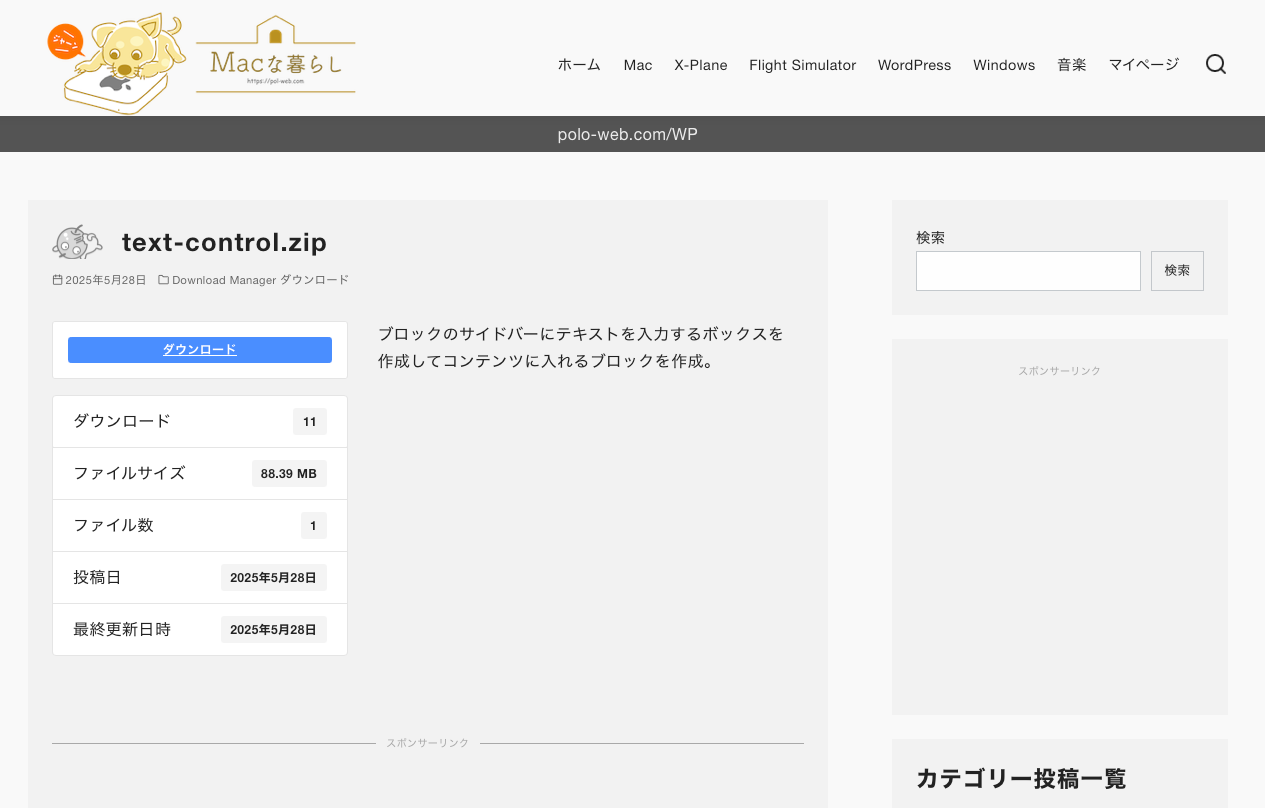This screenshot has width=1265, height=808.
Task: Open the WordPress menu item
Action: pos(914,65)
